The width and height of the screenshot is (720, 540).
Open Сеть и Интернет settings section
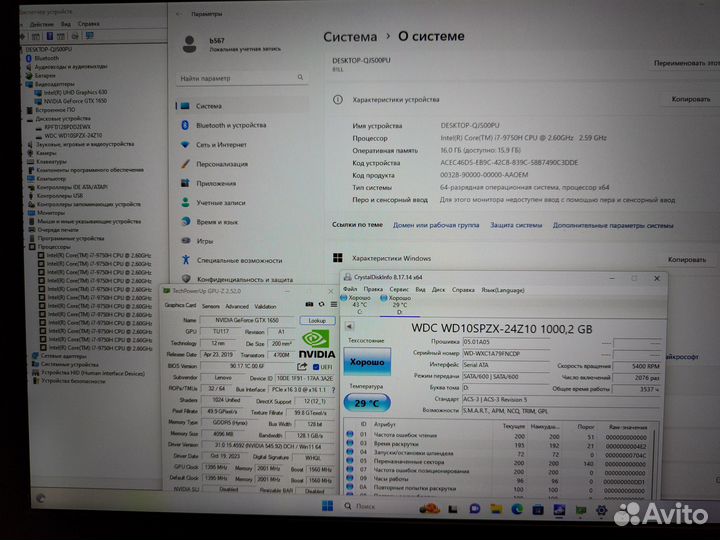[x=223, y=145]
